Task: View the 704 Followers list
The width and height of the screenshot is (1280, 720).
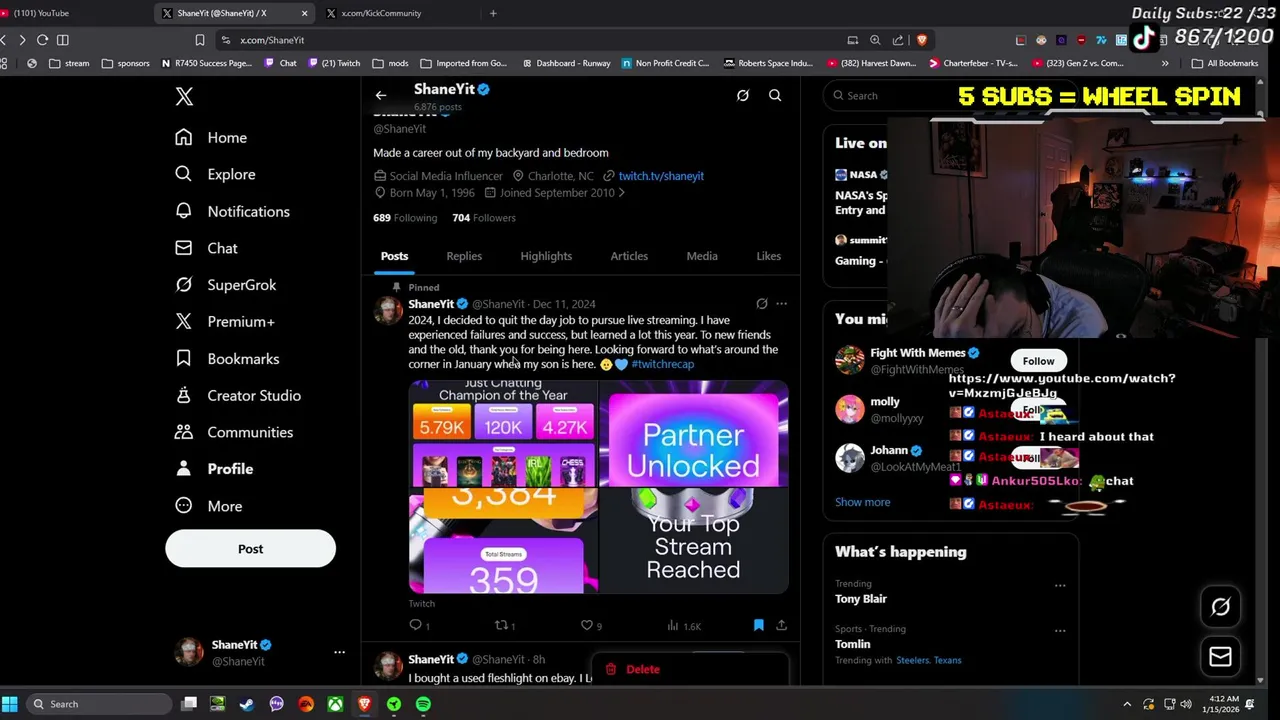Action: pos(484,218)
